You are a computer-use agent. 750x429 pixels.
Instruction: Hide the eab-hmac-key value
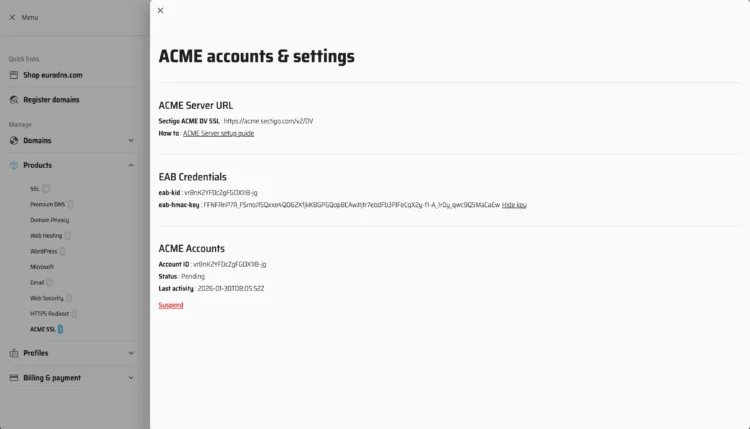(x=514, y=205)
